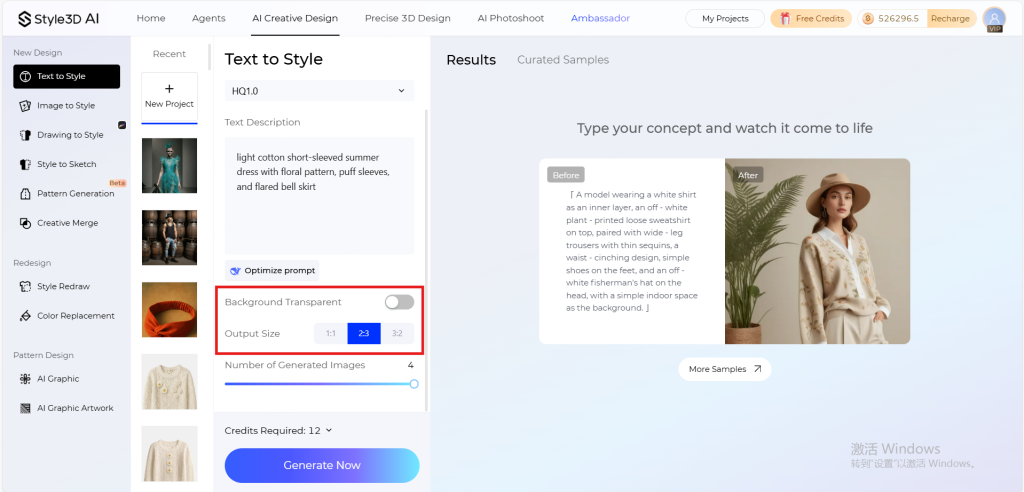Select the Image to Style icon
The width and height of the screenshot is (1024, 492).
[x=25, y=105]
